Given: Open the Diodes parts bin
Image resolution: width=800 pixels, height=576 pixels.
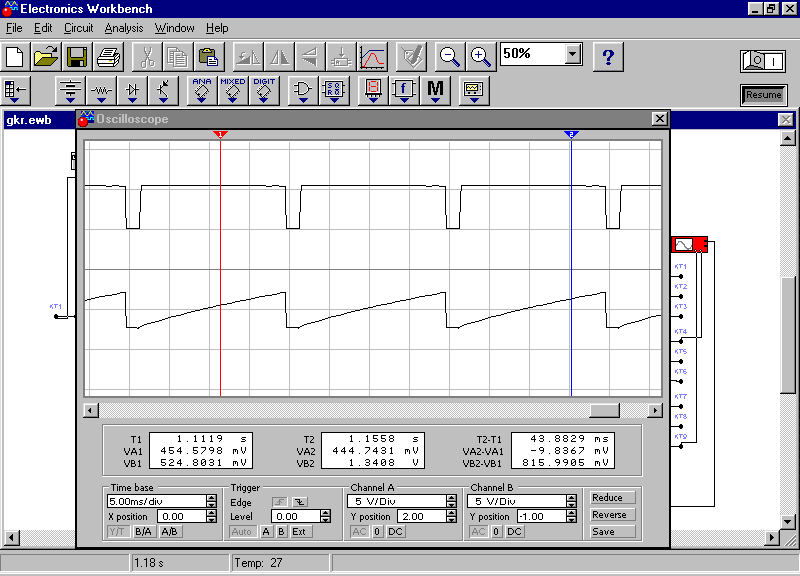Looking at the screenshot, I should [133, 91].
